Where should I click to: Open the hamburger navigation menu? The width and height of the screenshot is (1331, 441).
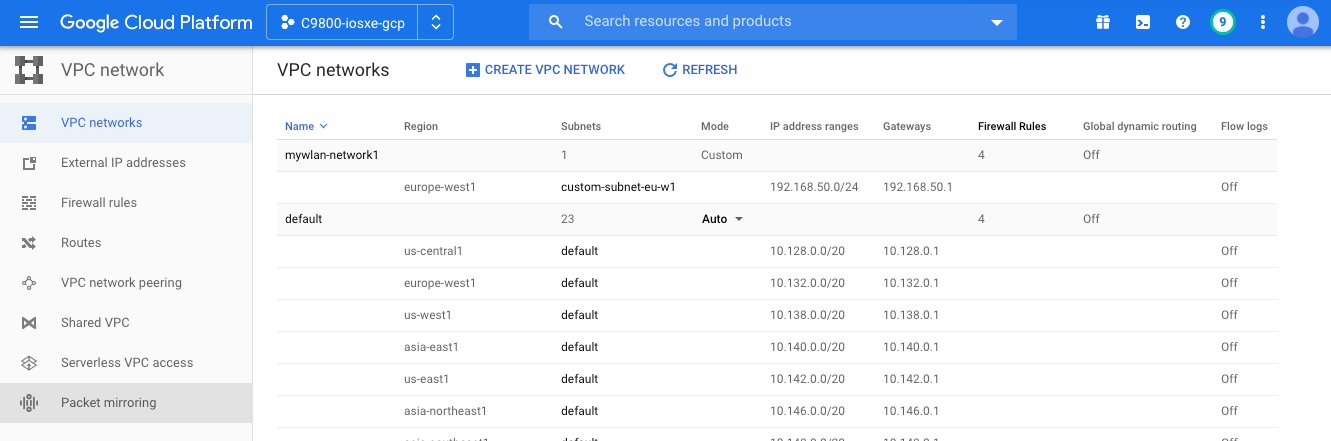pos(29,22)
